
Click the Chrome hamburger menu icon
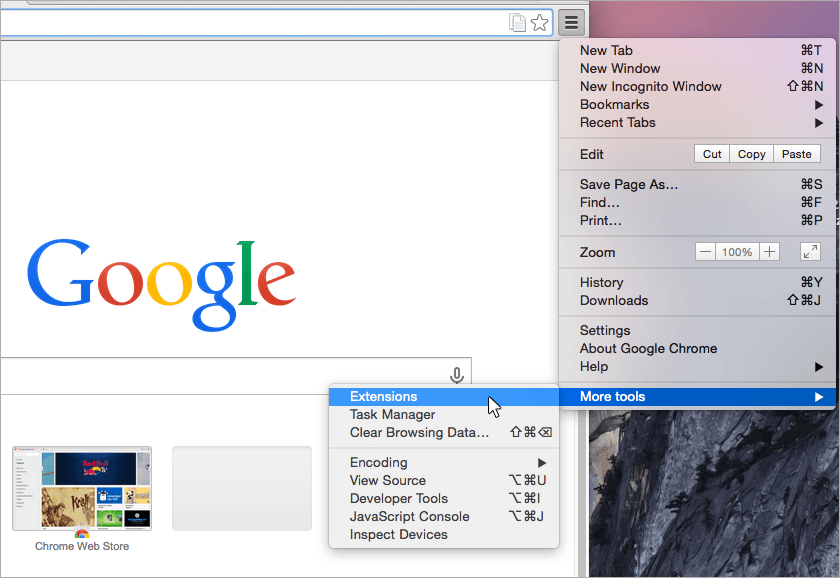pos(571,23)
